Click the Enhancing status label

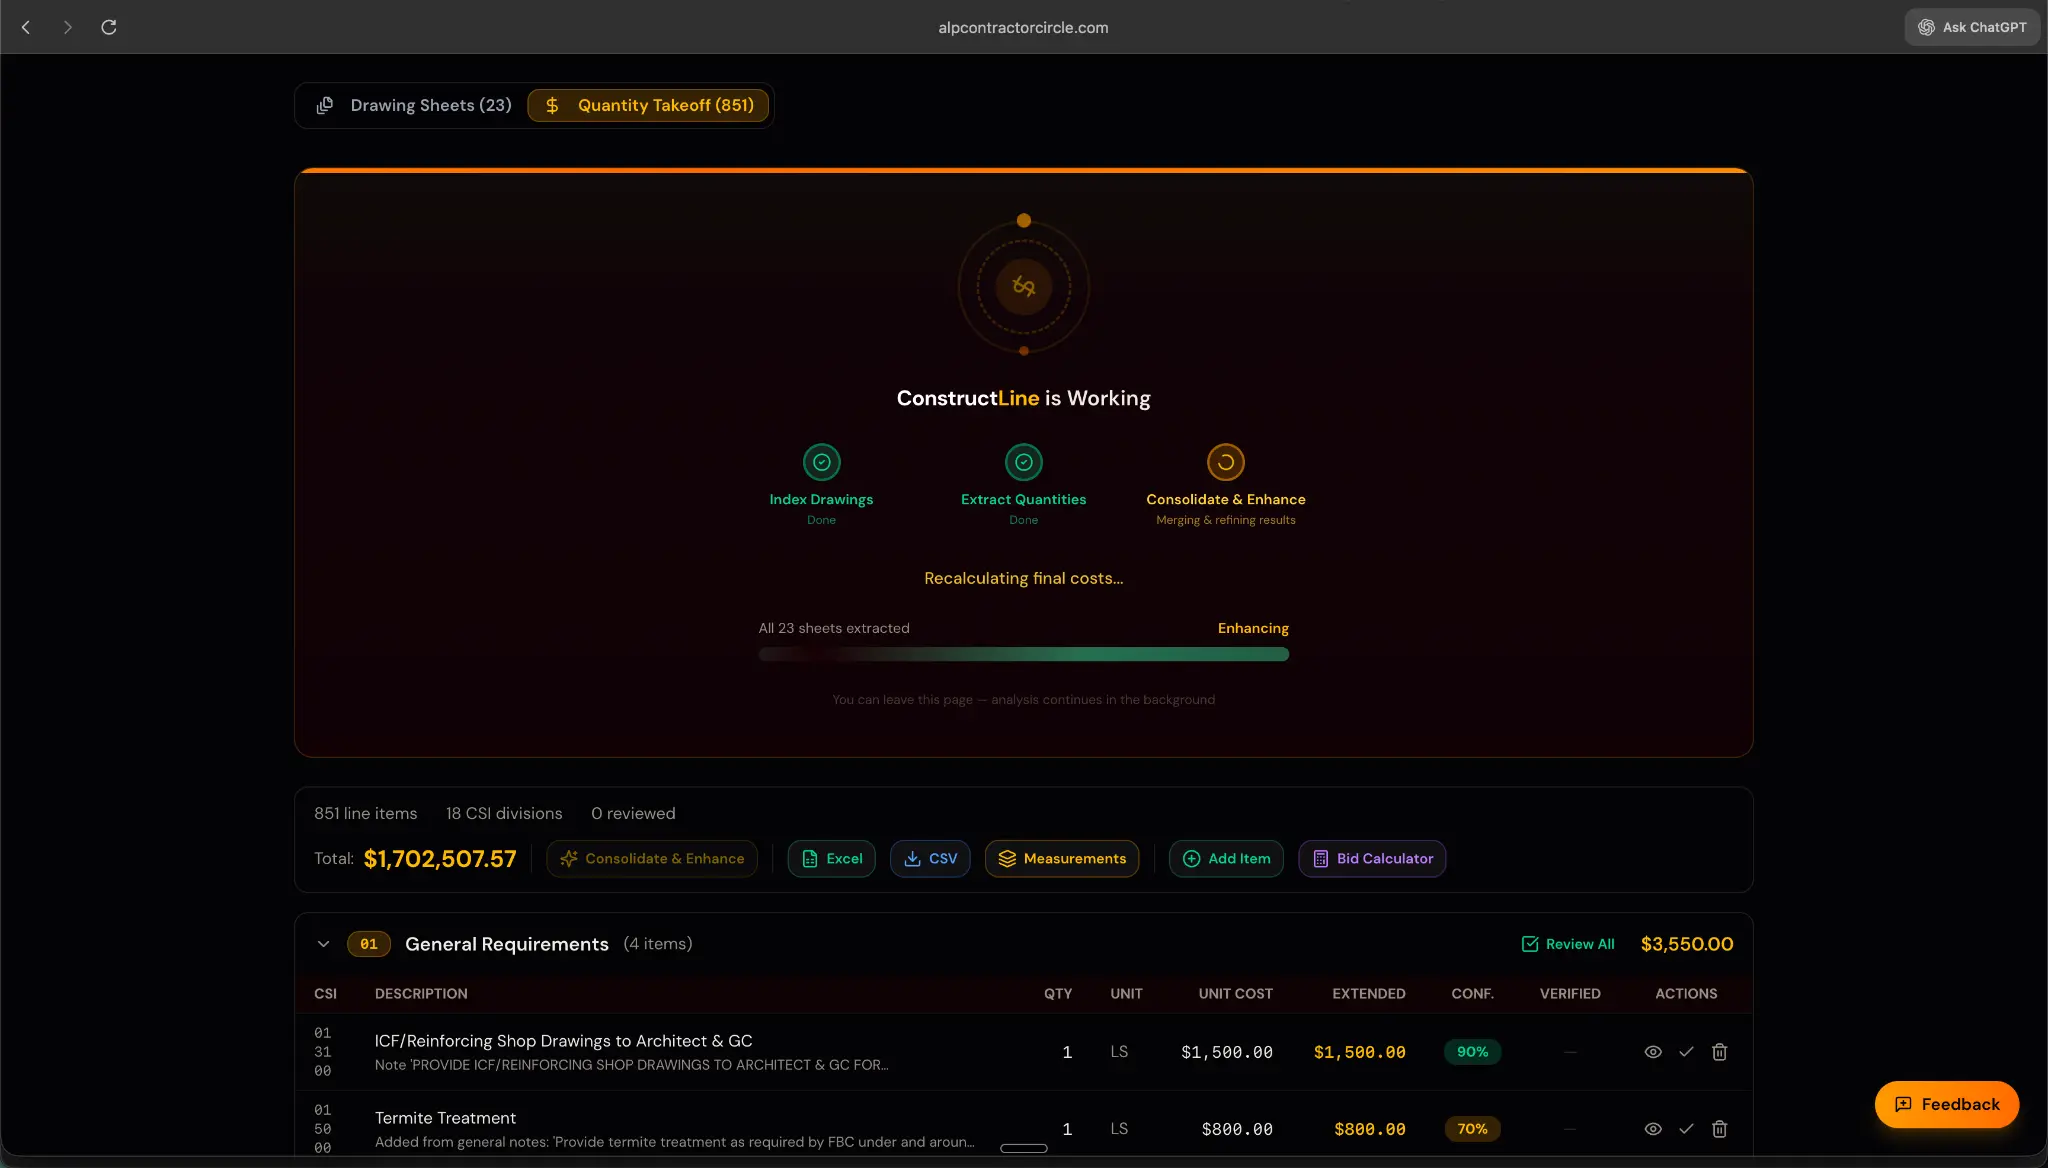pos(1253,628)
